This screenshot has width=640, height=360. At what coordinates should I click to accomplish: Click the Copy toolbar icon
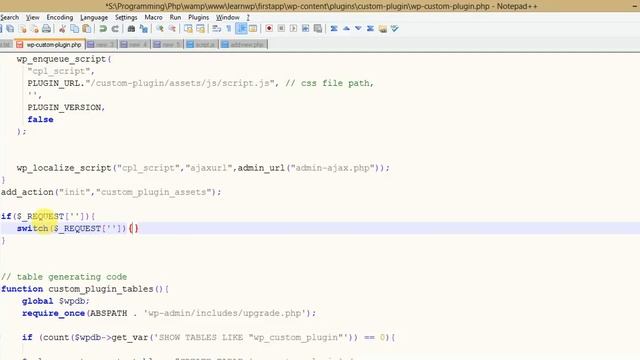point(74,29)
